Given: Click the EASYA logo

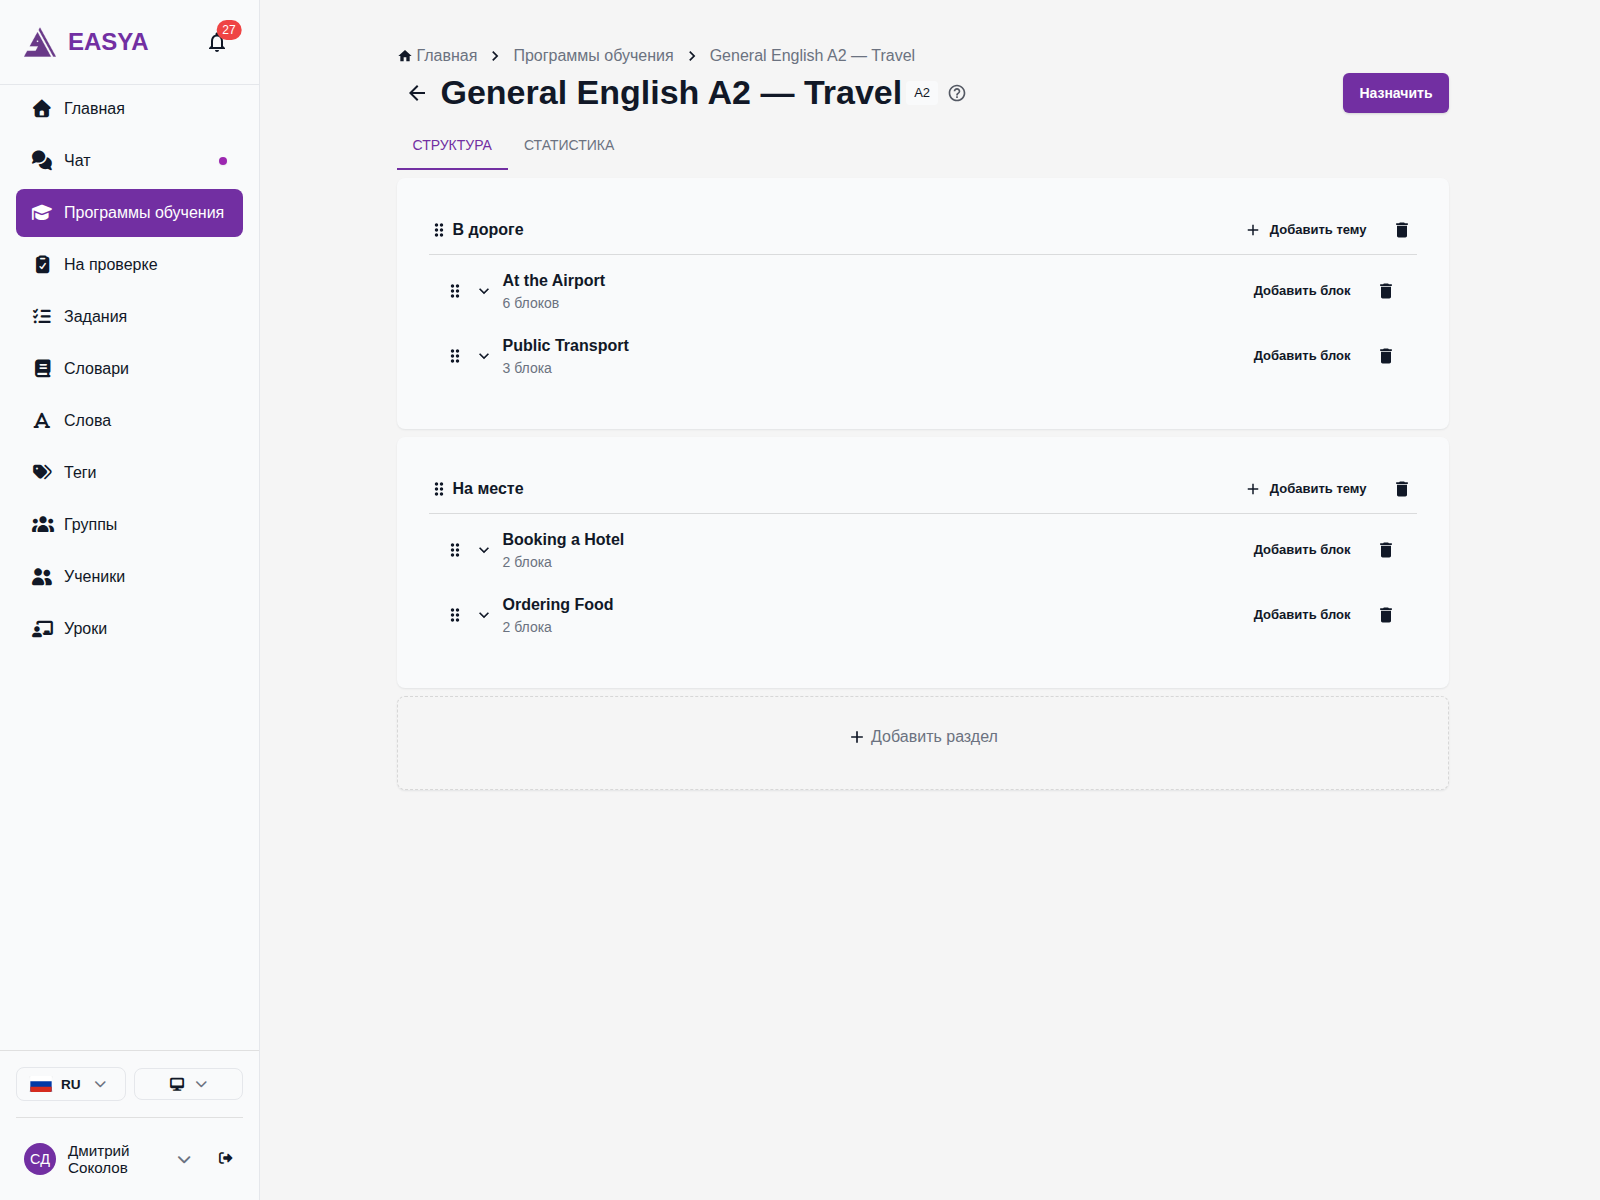Looking at the screenshot, I should coord(86,42).
